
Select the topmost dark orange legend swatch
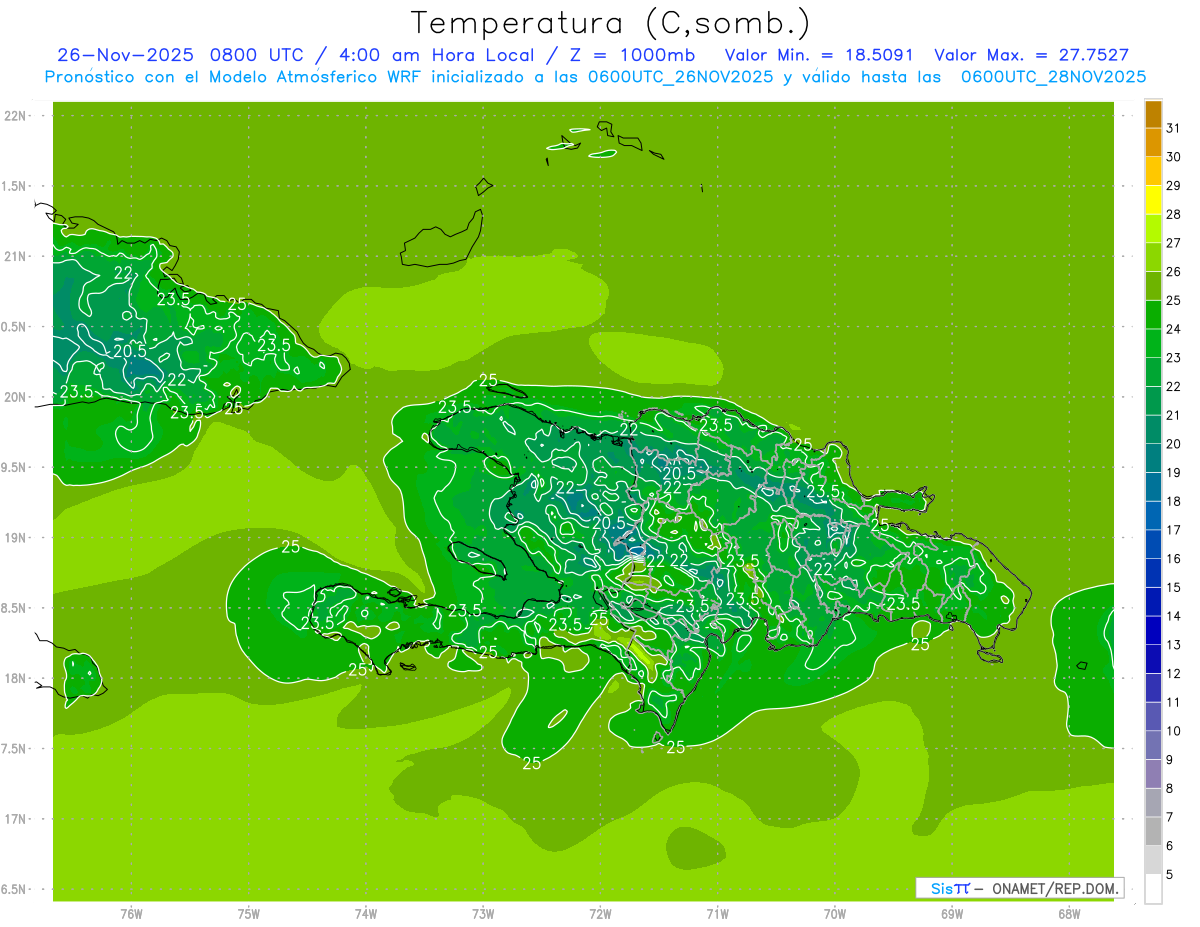click(1153, 115)
